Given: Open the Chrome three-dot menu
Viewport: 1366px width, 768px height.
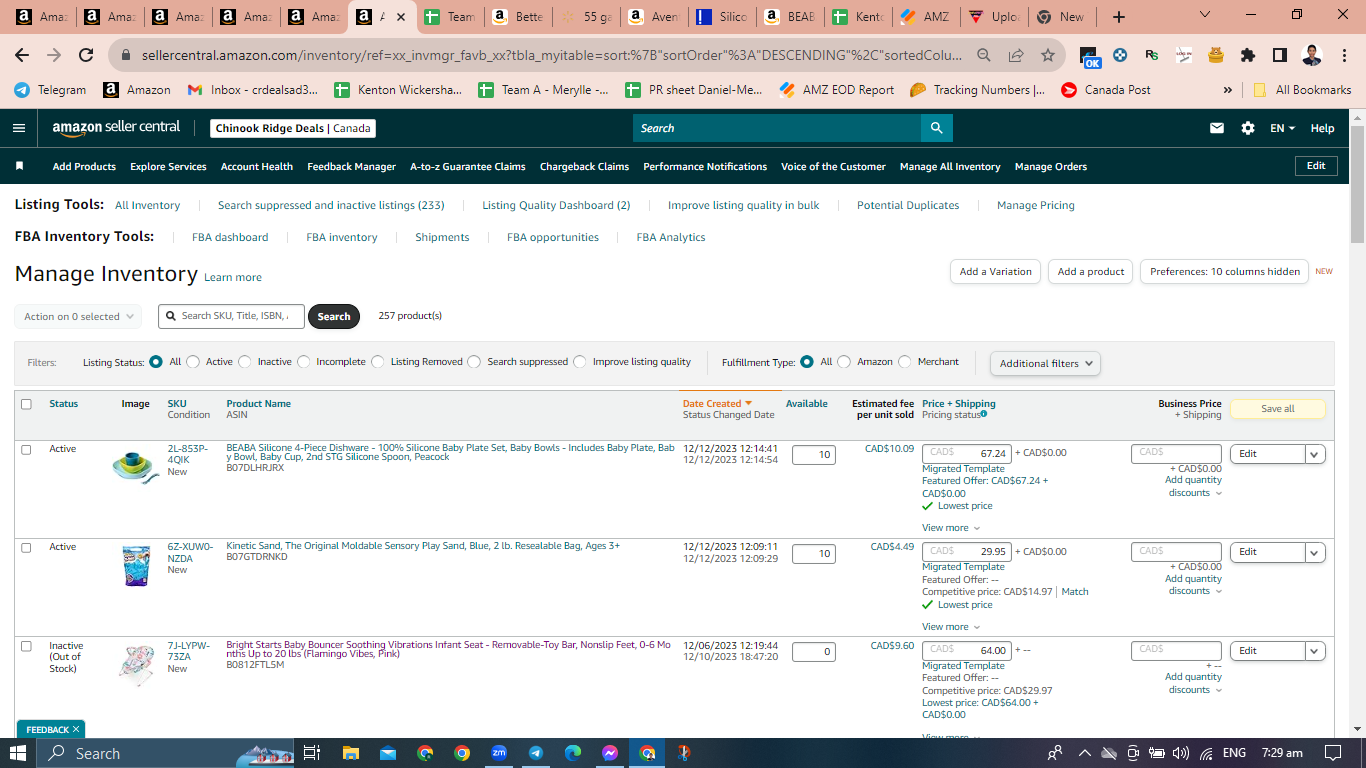Looking at the screenshot, I should (1343, 55).
